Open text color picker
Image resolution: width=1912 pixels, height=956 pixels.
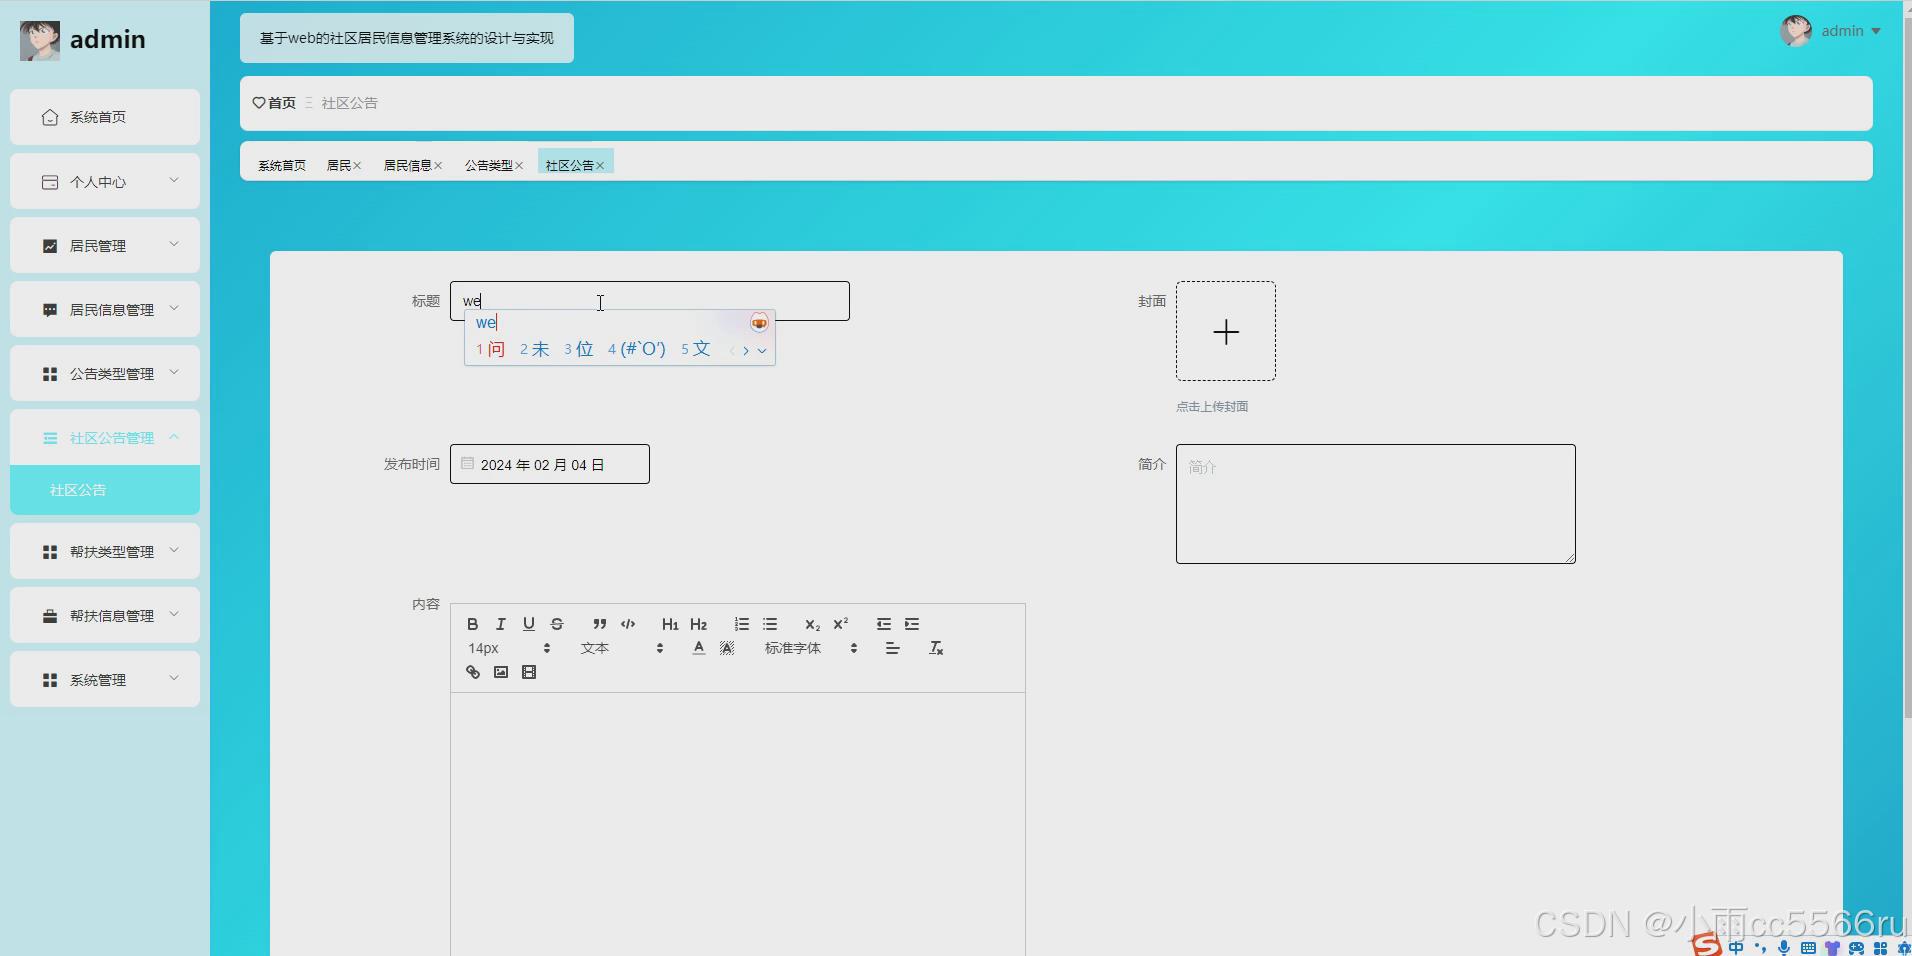point(698,648)
